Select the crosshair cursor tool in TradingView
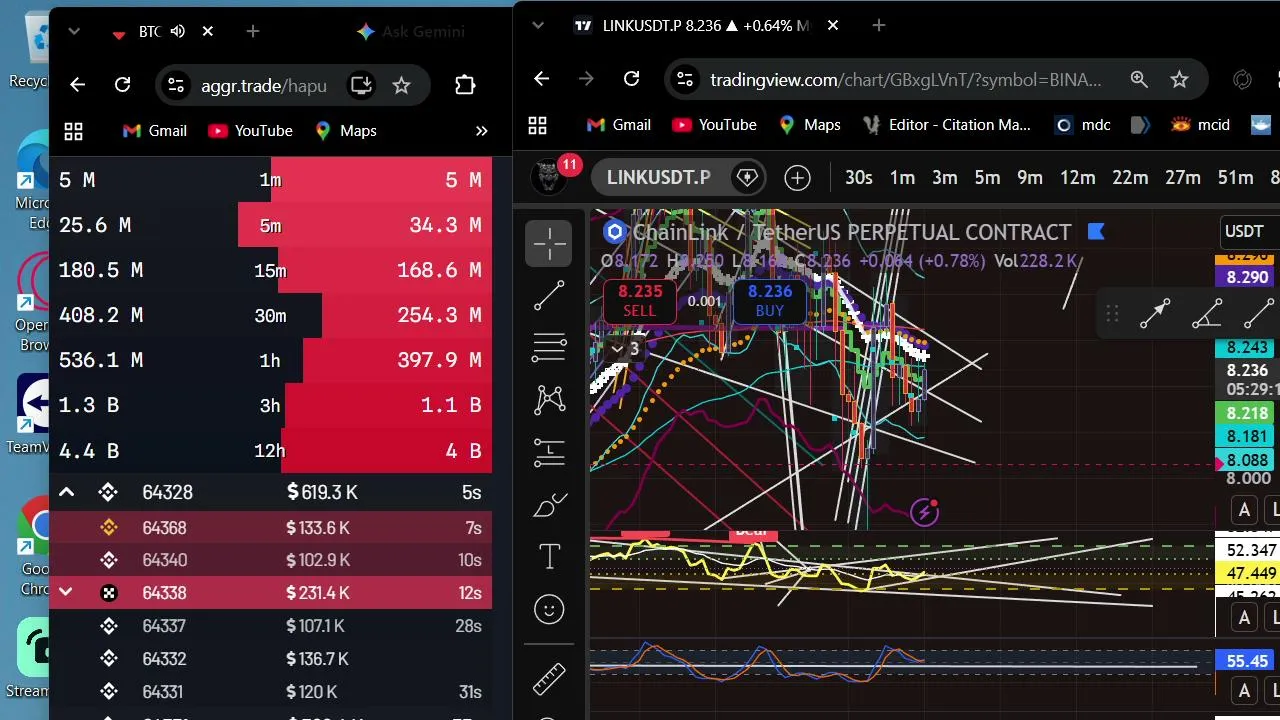 tap(549, 244)
